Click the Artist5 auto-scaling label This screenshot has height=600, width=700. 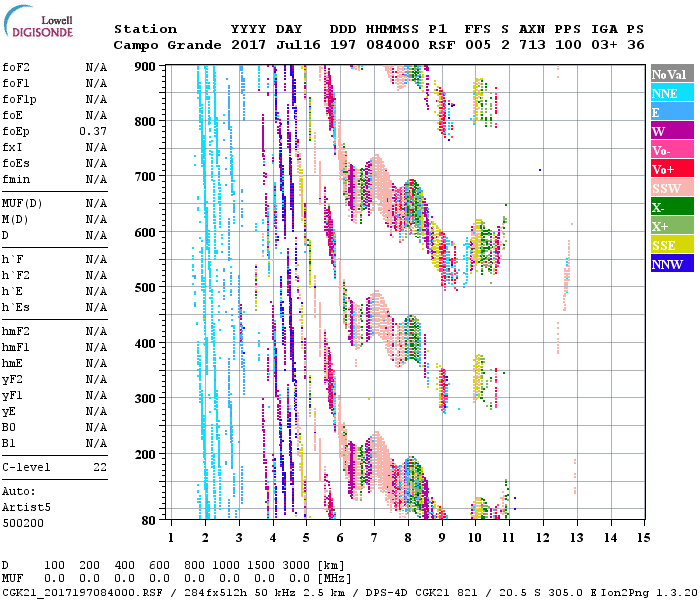(x=22, y=507)
